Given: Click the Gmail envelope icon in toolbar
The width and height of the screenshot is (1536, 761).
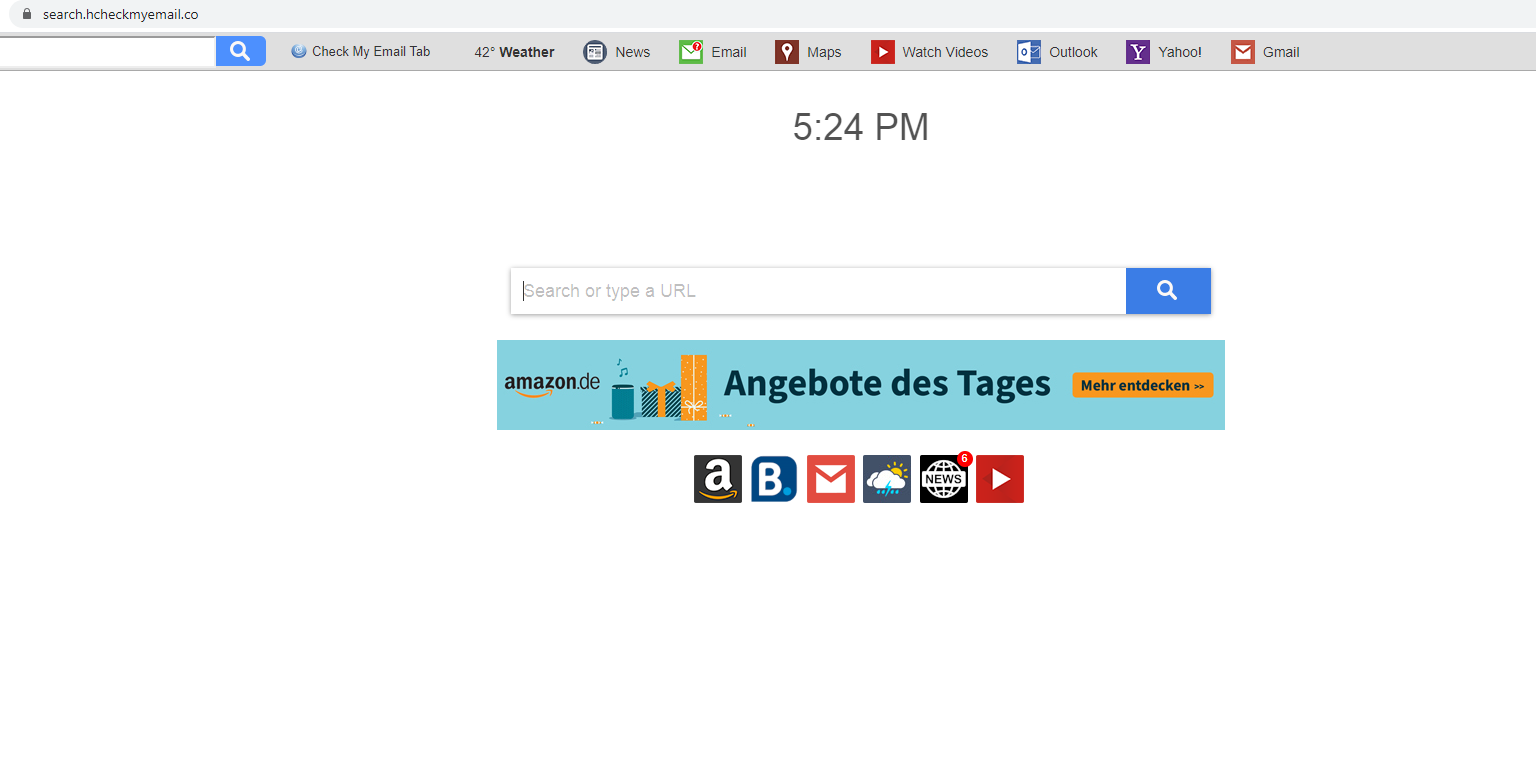Looking at the screenshot, I should pyautogui.click(x=1243, y=52).
